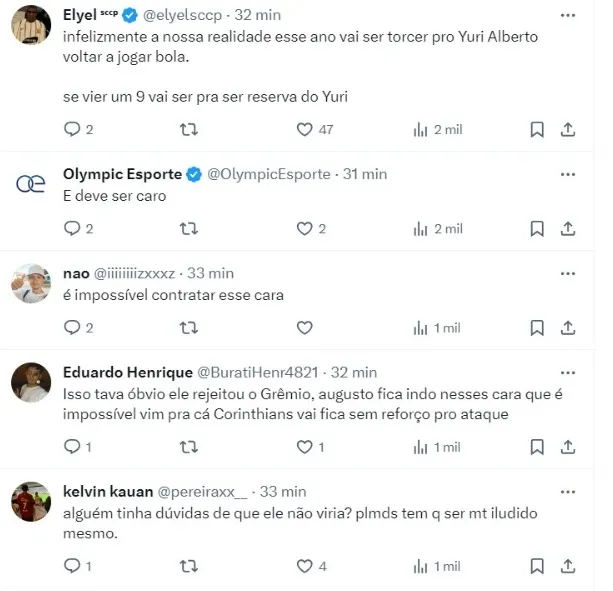The height and width of the screenshot is (591, 613).
Task: Click kelvin kauan's profile picture
Action: 30,500
